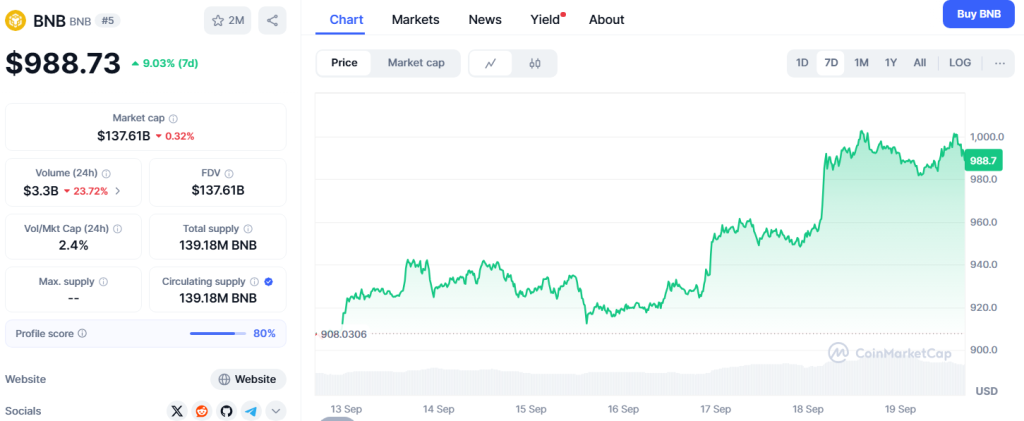This screenshot has height=421, width=1024.
Task: Open the Markets tab
Action: click(415, 20)
